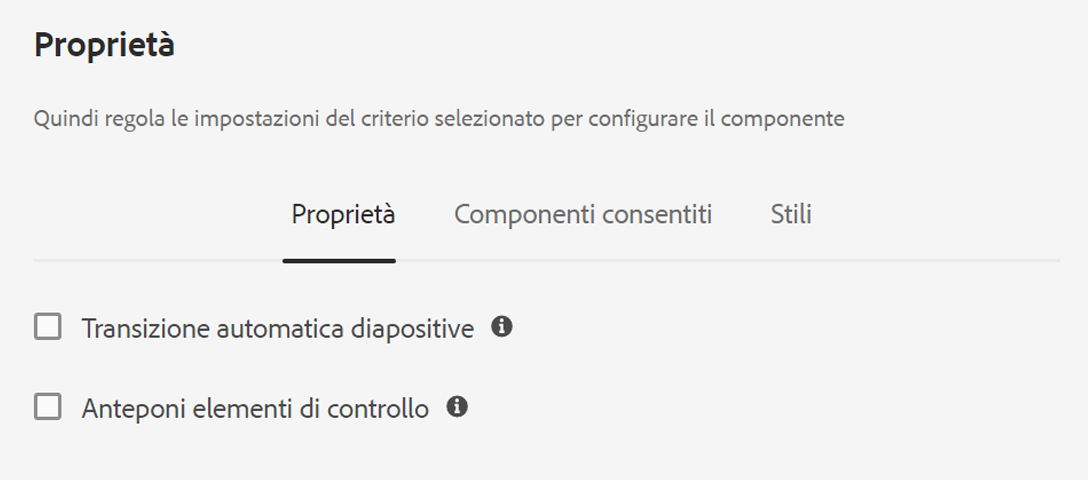Click info icon beside Anteponi elementi di controllo
Viewport: 1088px width, 480px height.
[x=457, y=406]
